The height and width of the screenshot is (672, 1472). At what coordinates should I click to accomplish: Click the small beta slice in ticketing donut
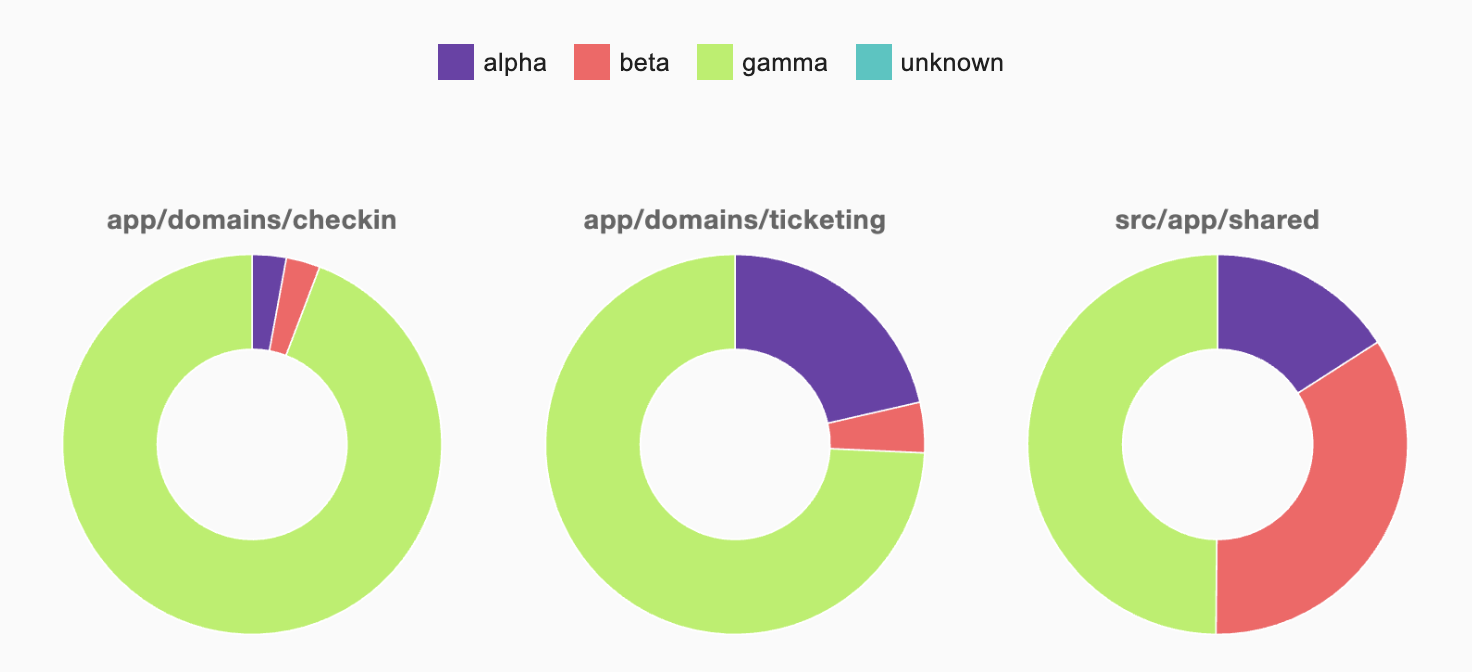point(877,430)
